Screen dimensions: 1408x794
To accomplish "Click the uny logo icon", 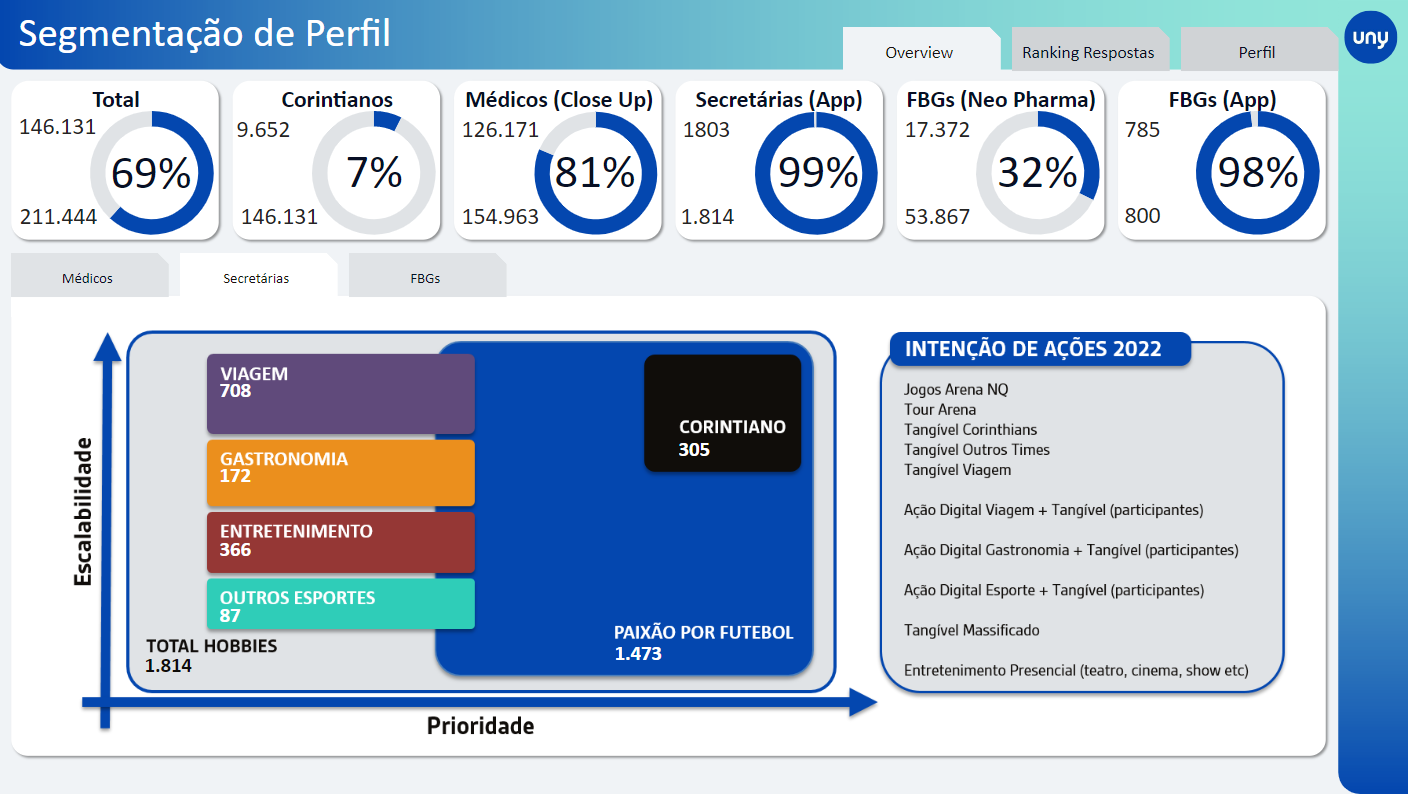I will pyautogui.click(x=1370, y=37).
